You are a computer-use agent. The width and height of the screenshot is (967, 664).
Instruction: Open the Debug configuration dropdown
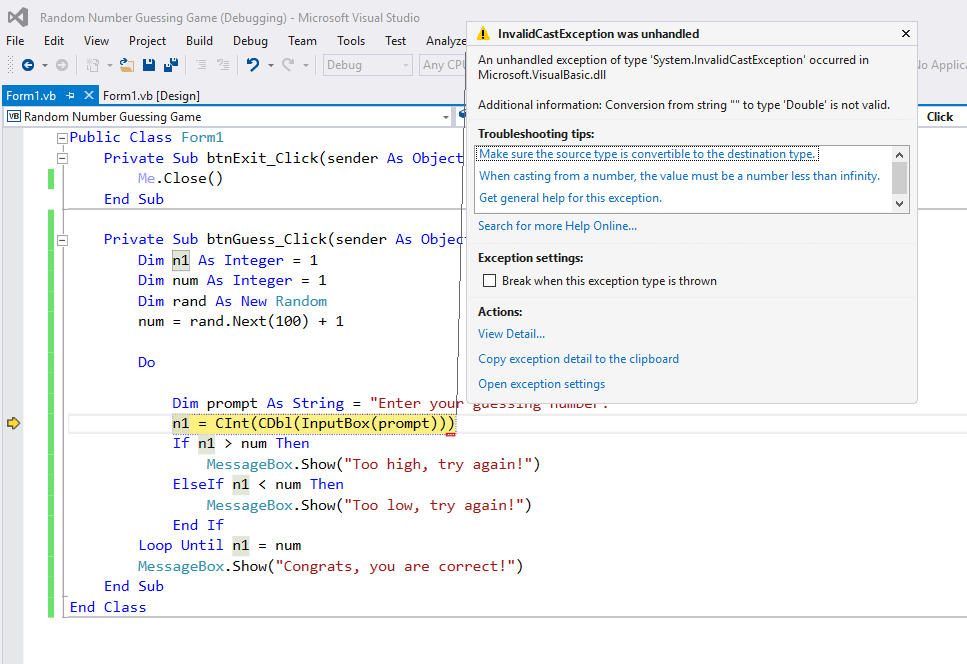tap(405, 65)
